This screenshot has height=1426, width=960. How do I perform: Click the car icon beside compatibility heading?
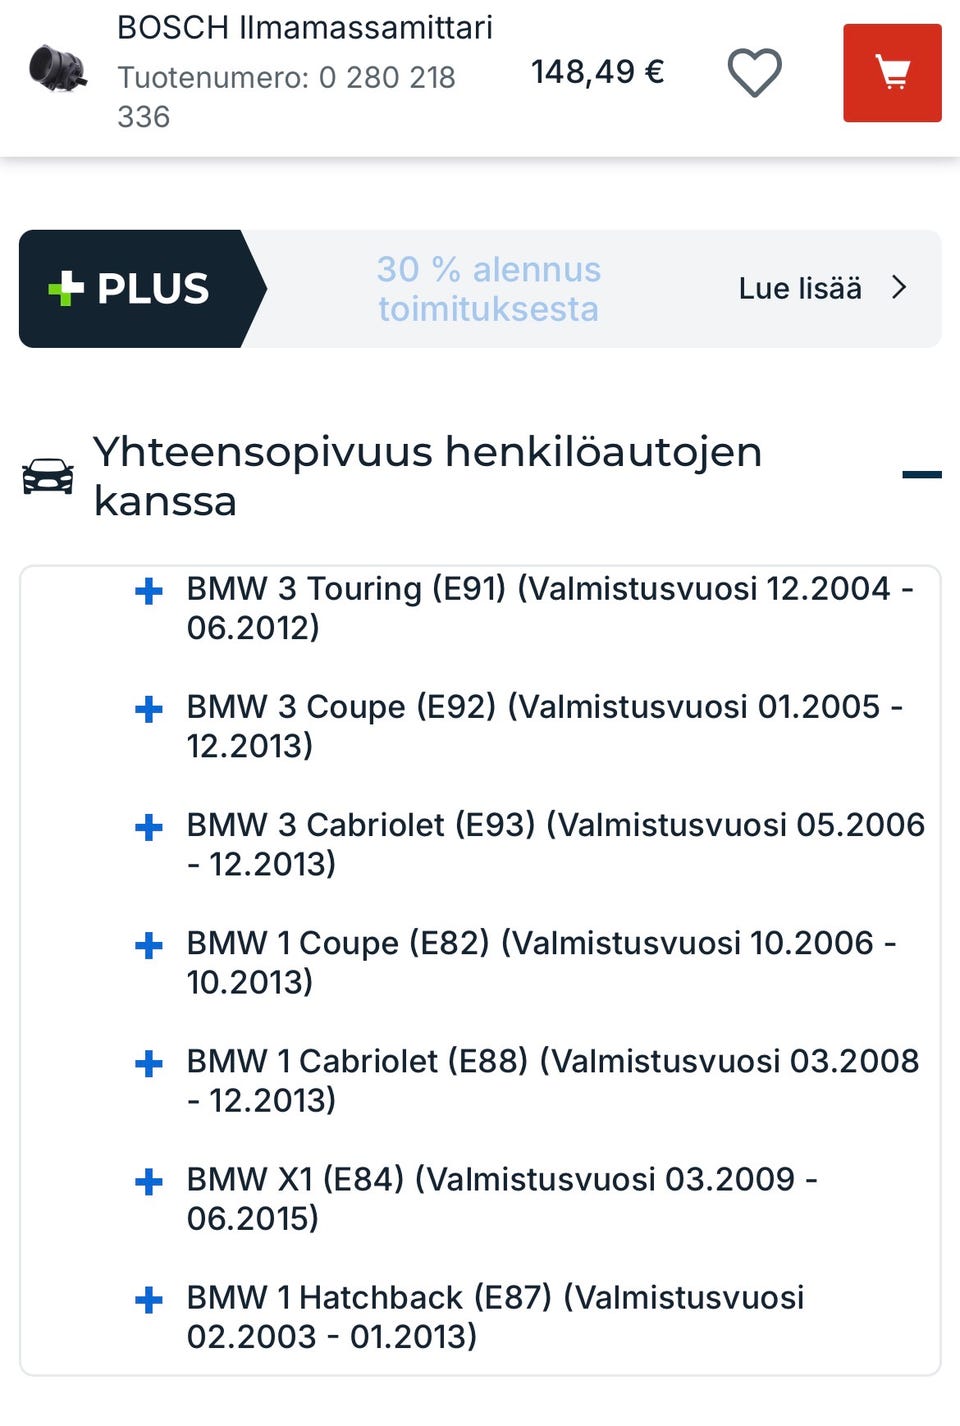click(48, 476)
